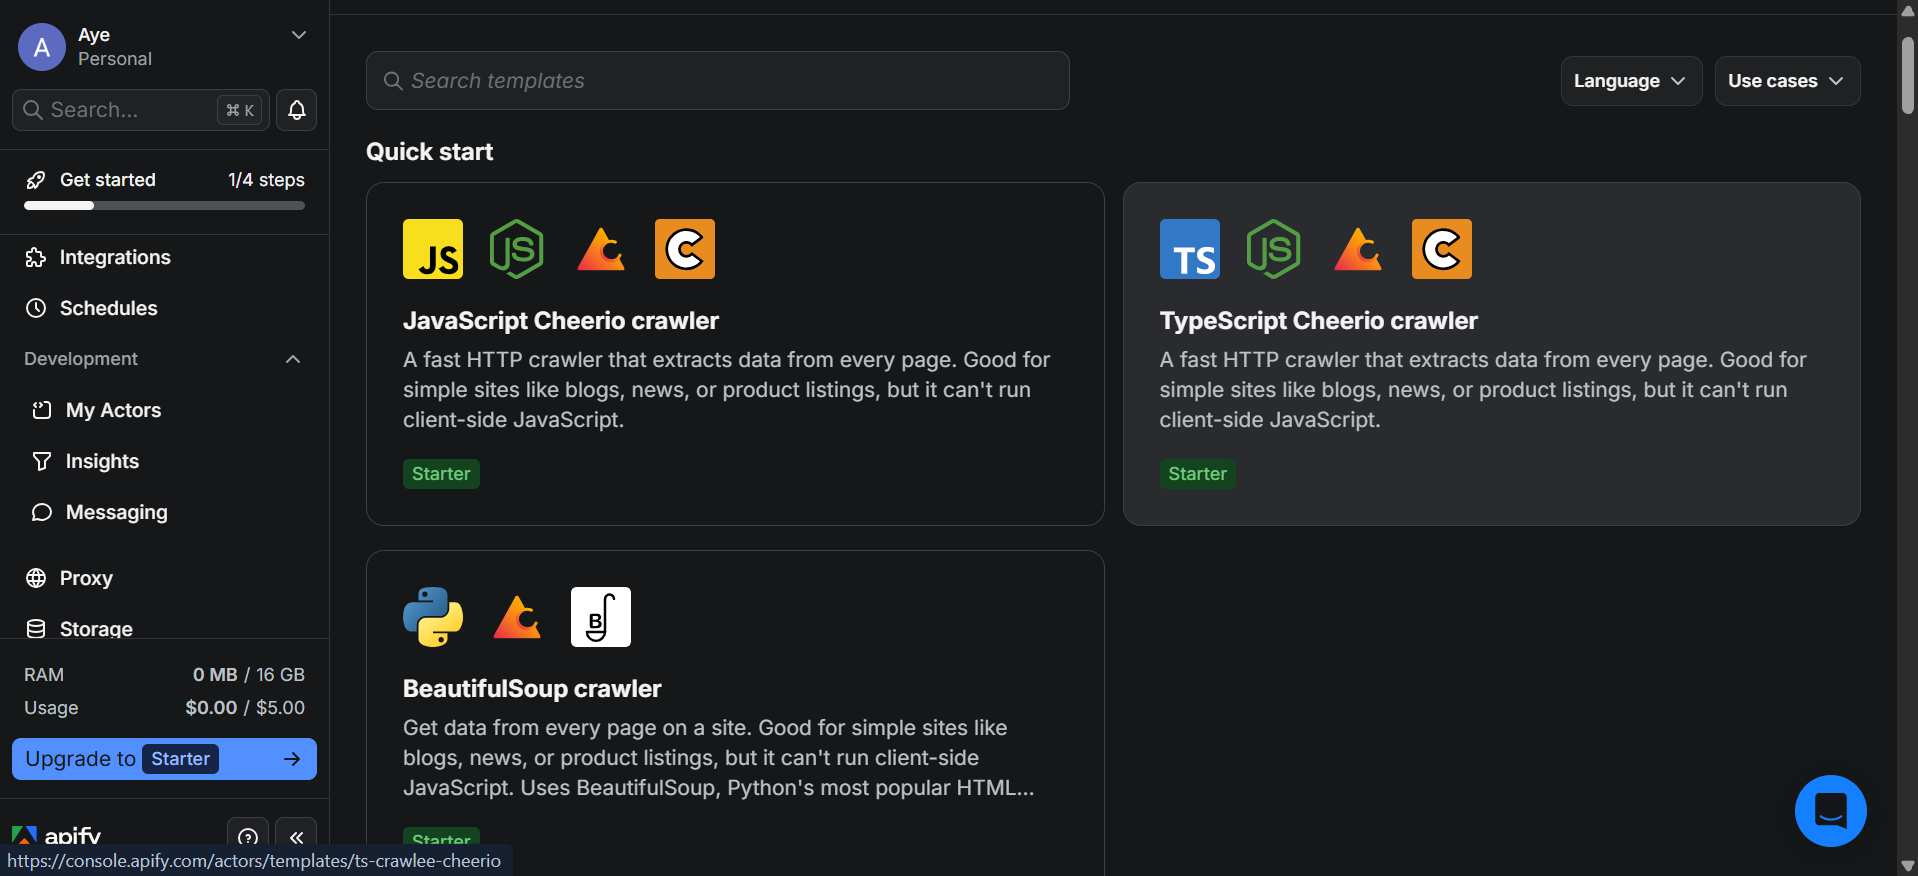Click Python icon on BeautifulSoup card
This screenshot has width=1918, height=876.
[433, 617]
